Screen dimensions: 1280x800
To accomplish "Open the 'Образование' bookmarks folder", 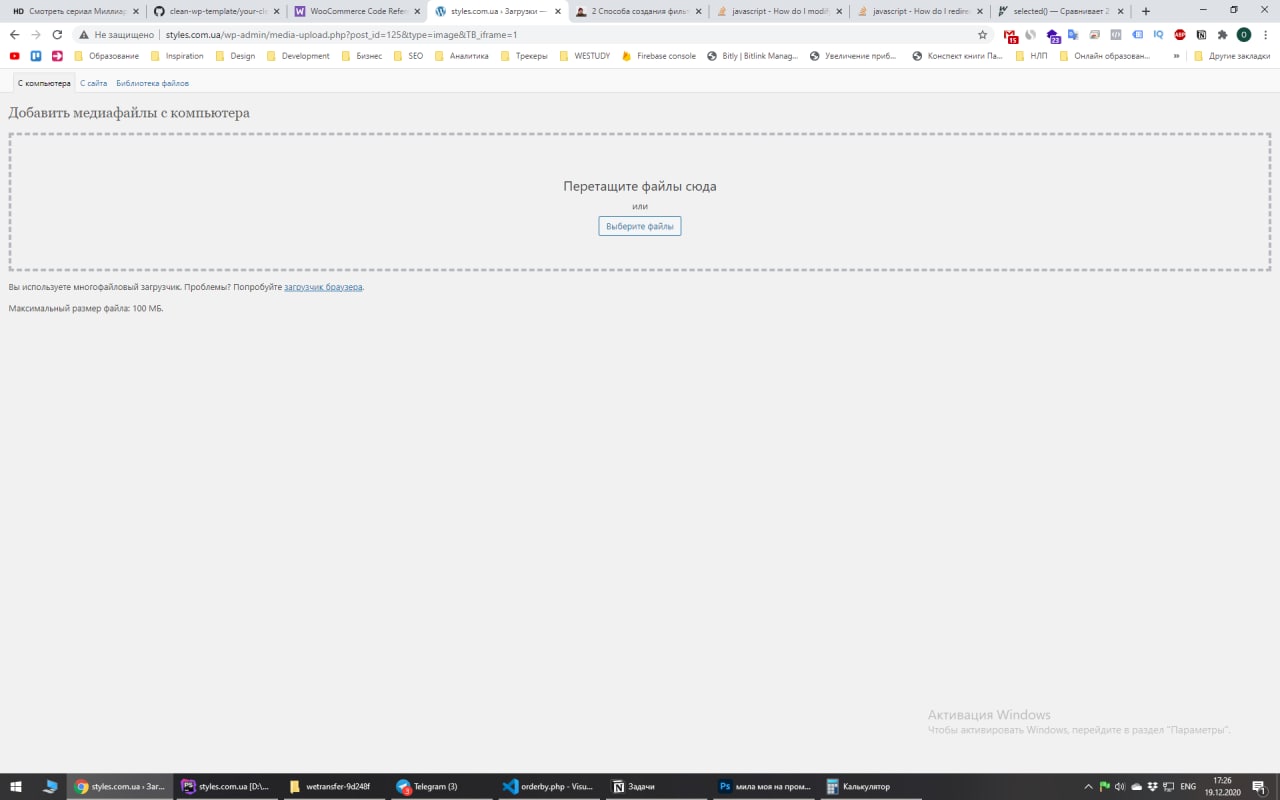I will [x=107, y=56].
